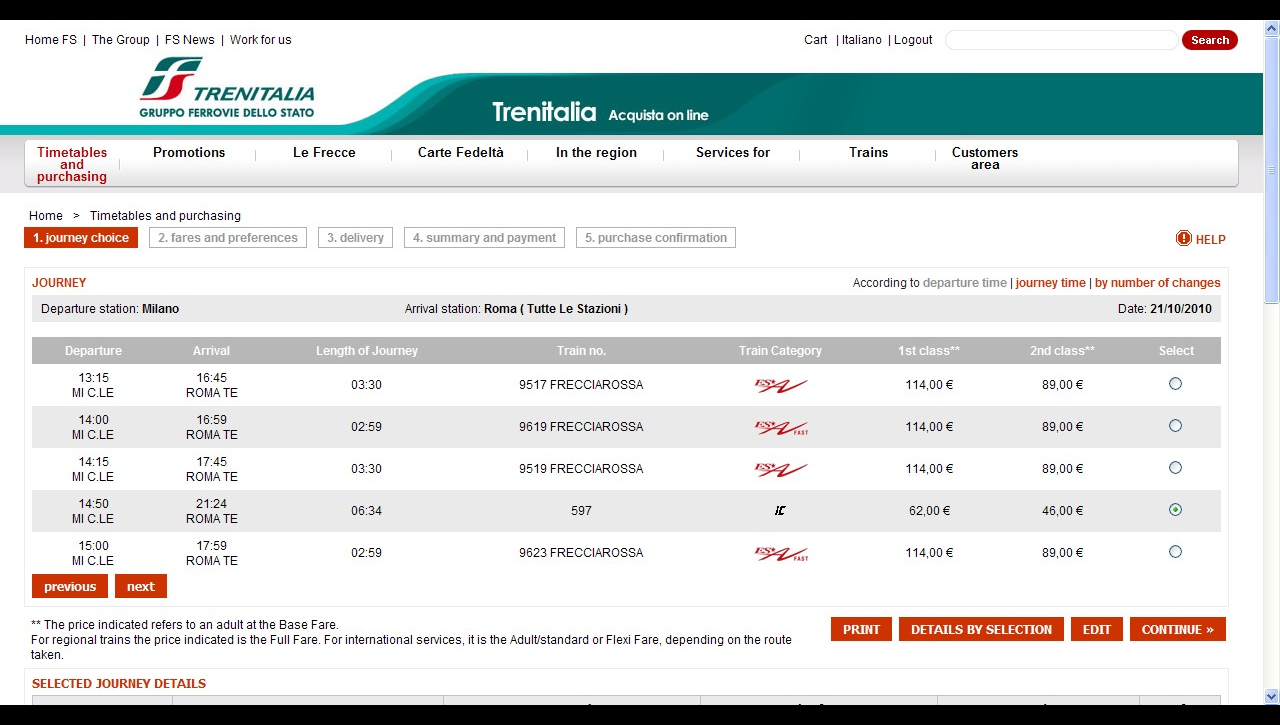
Task: Click the date 21/10/2010
Action: [1181, 309]
